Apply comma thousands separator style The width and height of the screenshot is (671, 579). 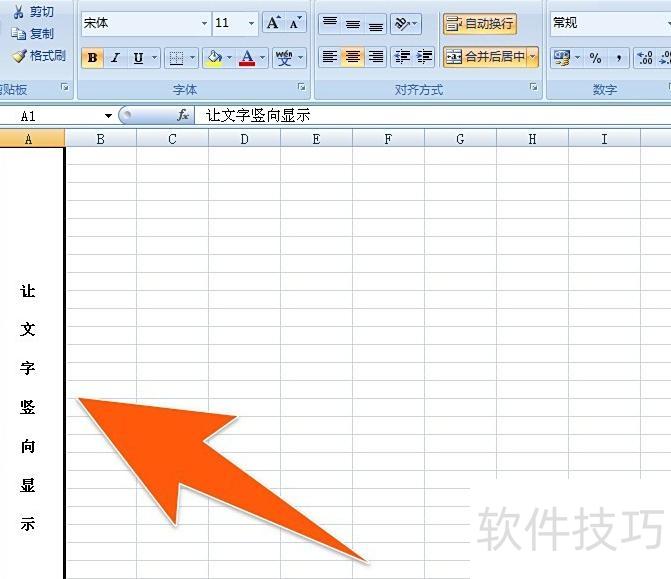coord(618,58)
